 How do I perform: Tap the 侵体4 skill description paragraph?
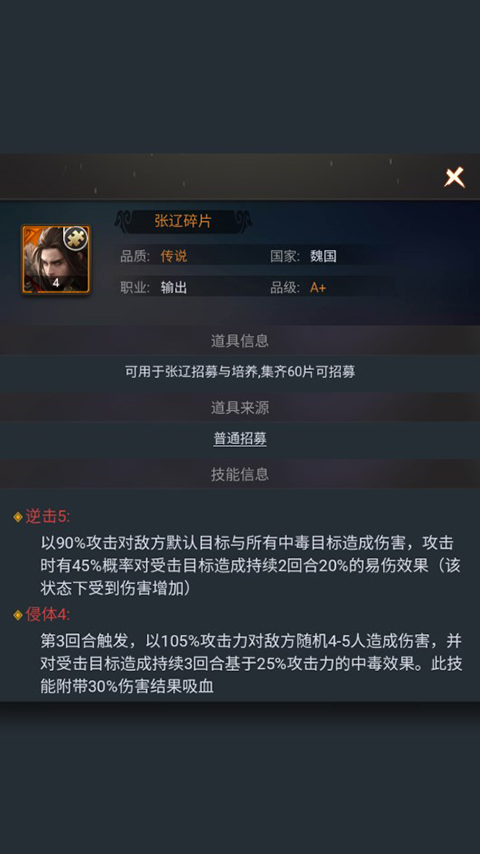click(x=251, y=663)
